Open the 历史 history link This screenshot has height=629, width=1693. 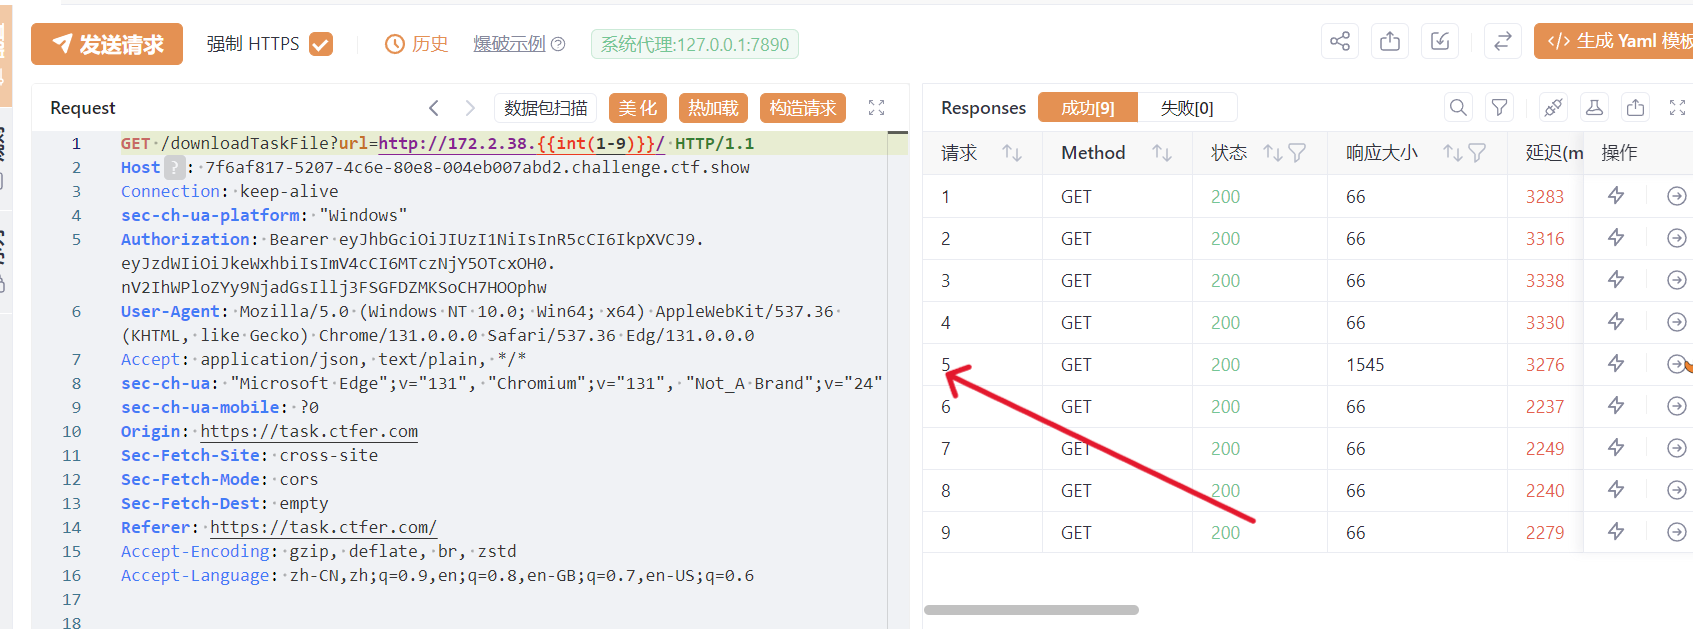click(x=417, y=44)
